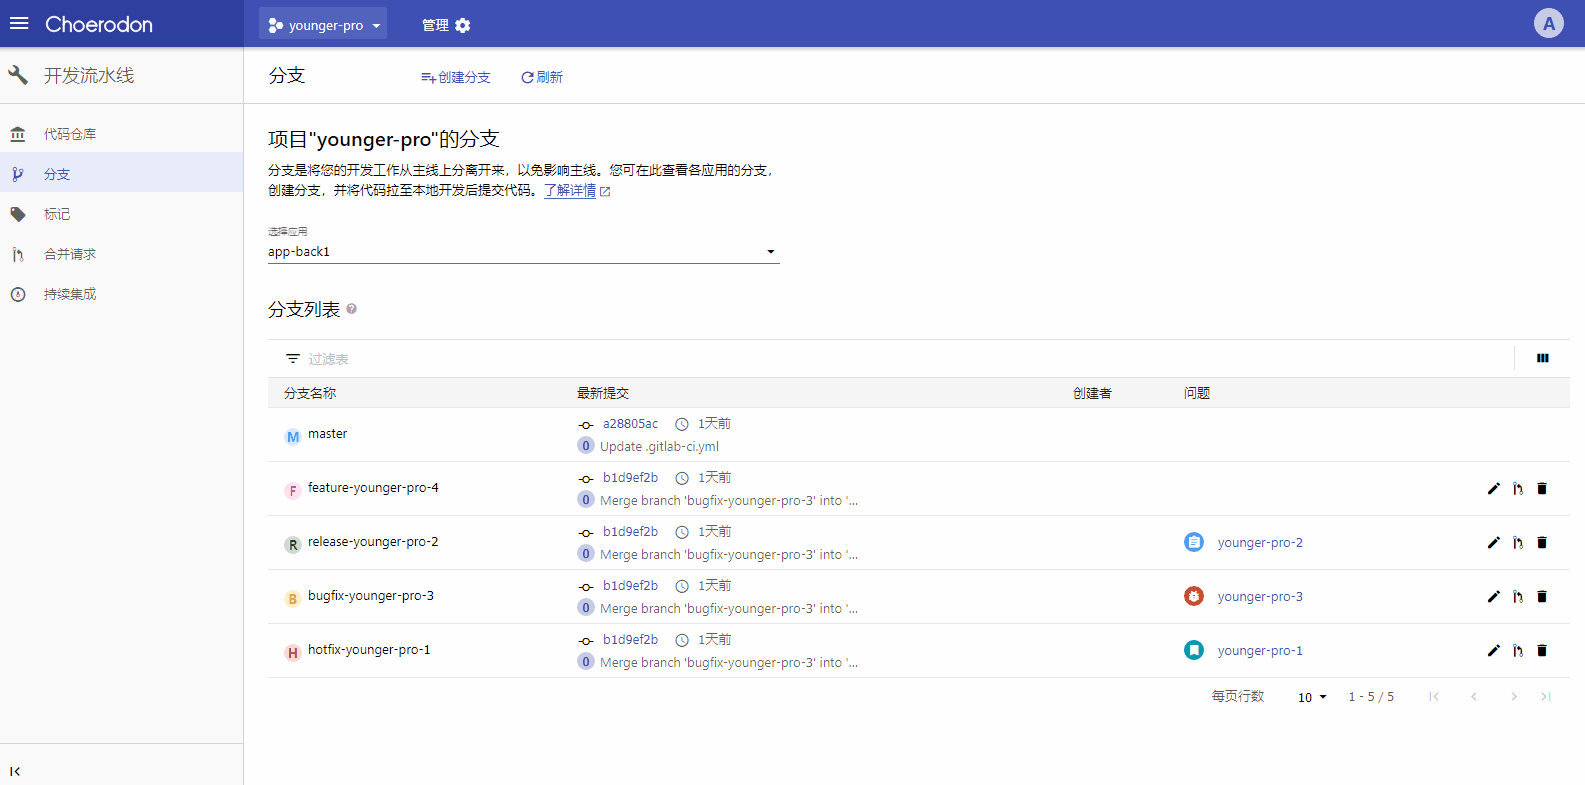Screen dimensions: 1585x785
Task: Go to last page pagination arrow
Action: click(x=1546, y=697)
